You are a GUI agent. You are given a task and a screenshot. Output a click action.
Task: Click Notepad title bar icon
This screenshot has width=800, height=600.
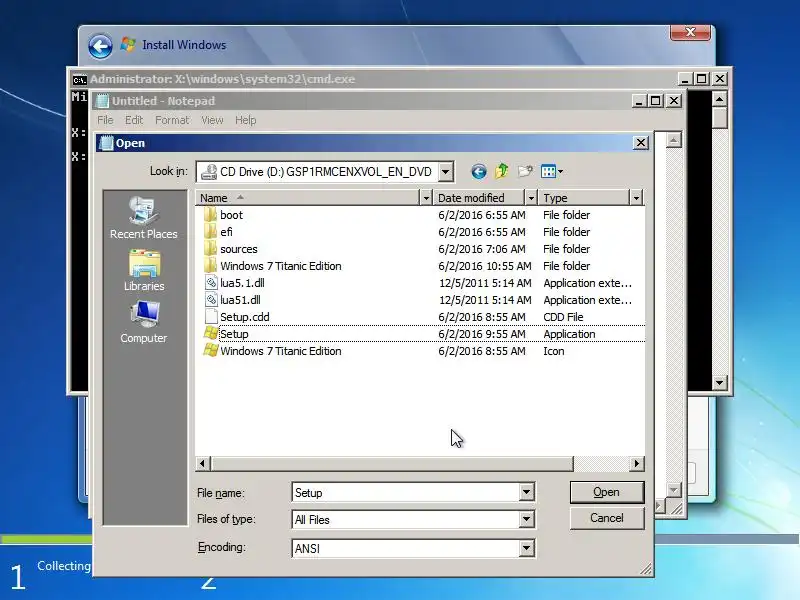(103, 101)
